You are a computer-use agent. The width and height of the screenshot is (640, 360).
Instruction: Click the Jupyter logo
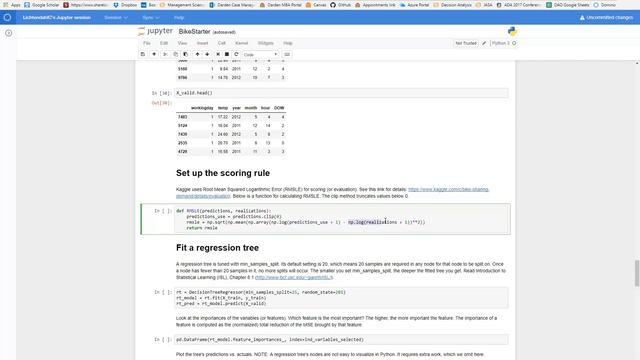(156, 31)
